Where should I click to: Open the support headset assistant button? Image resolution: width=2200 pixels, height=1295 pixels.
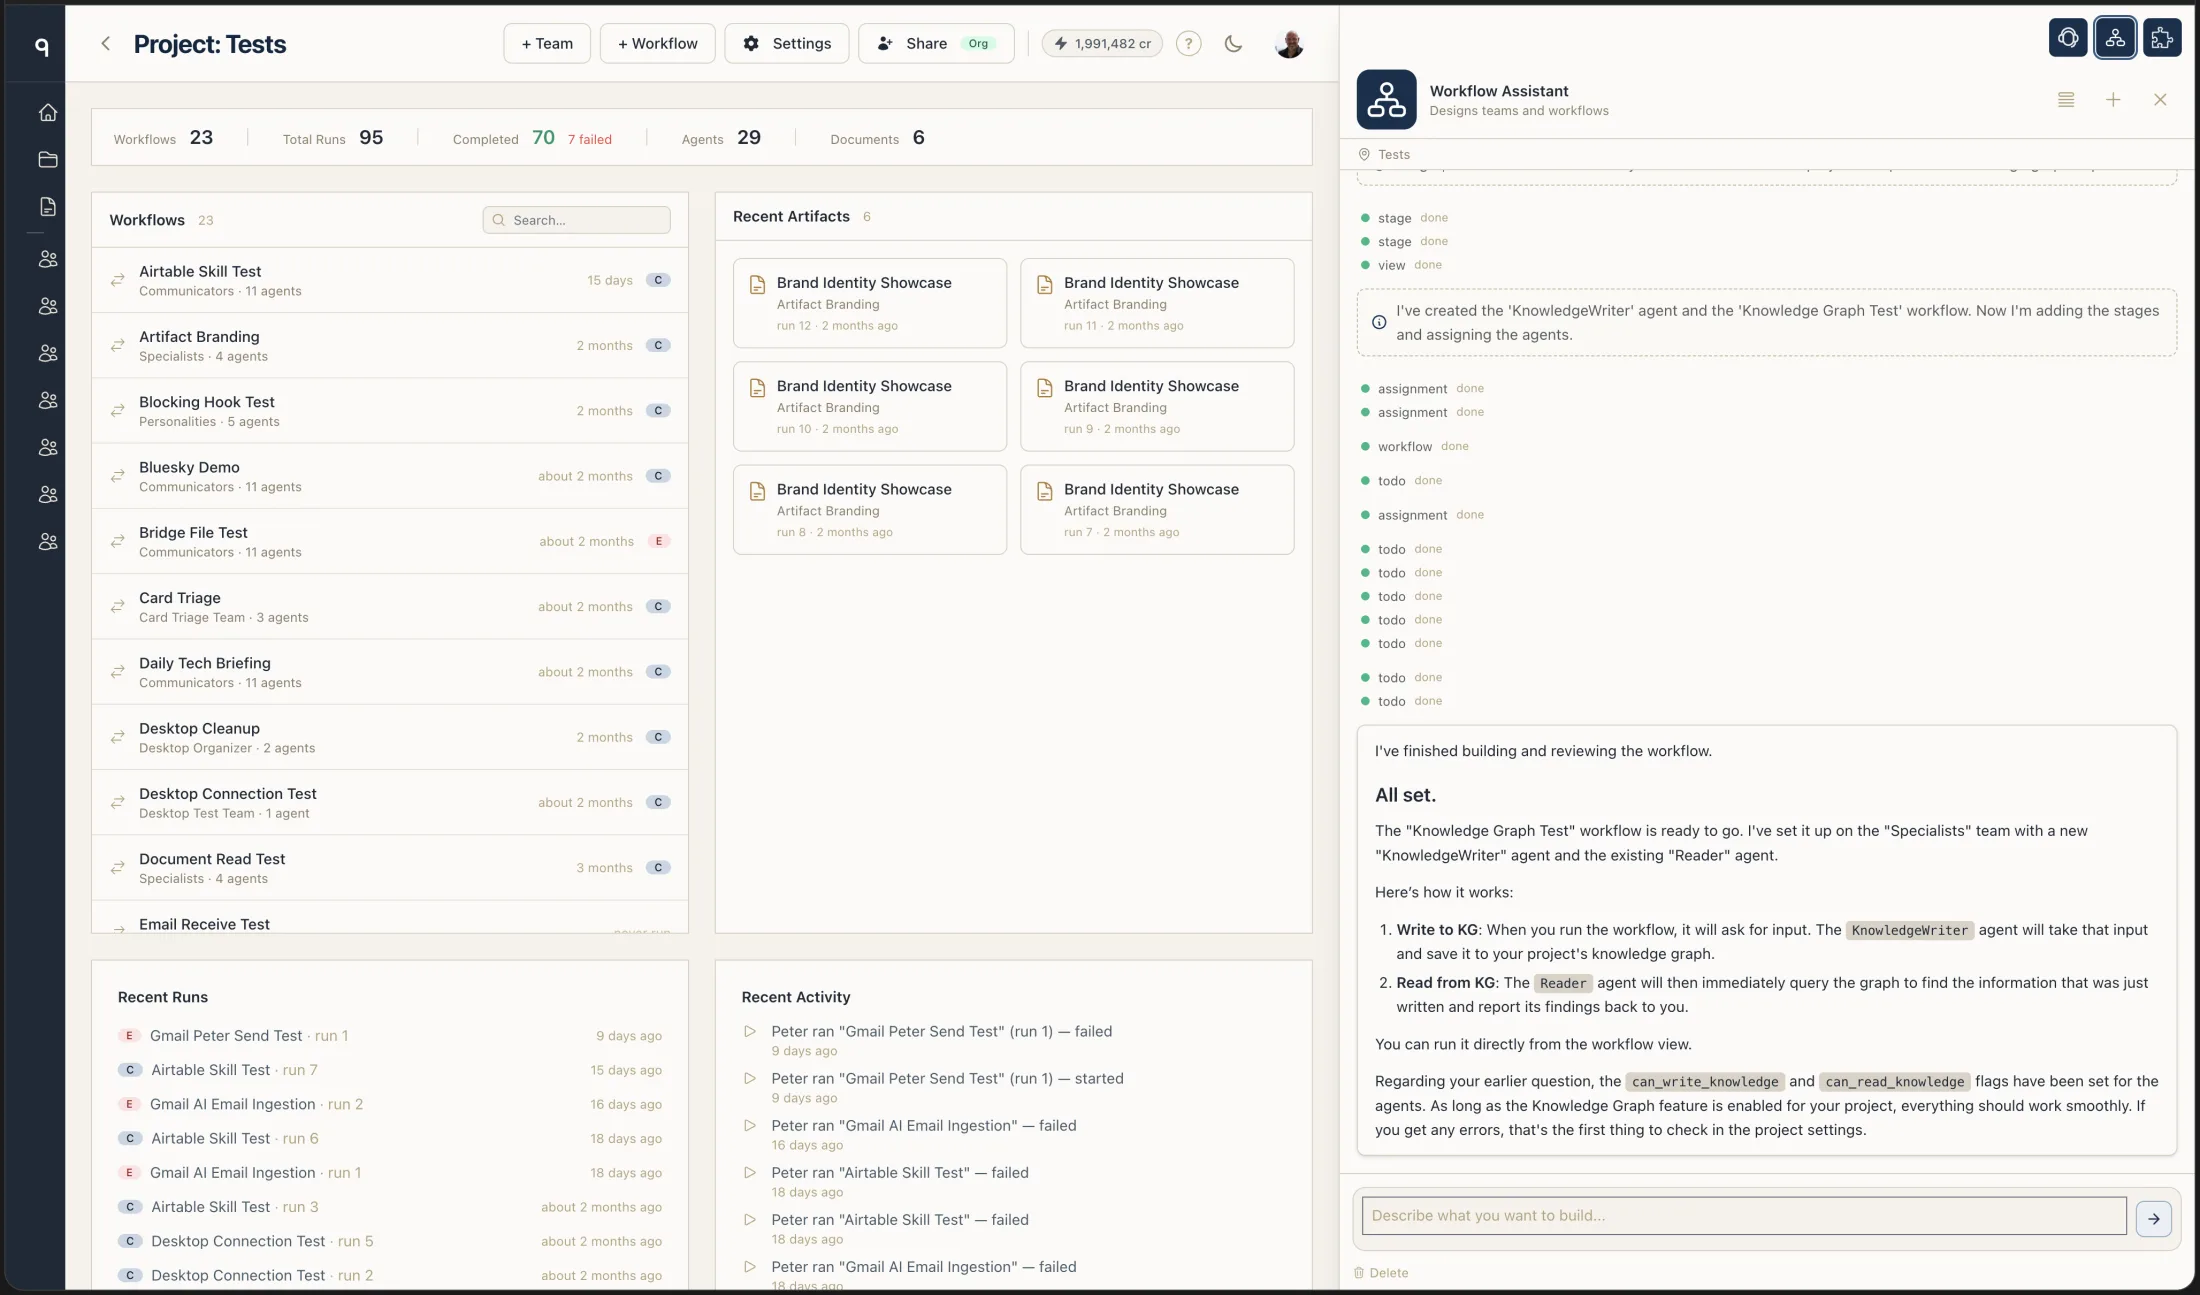point(2068,38)
